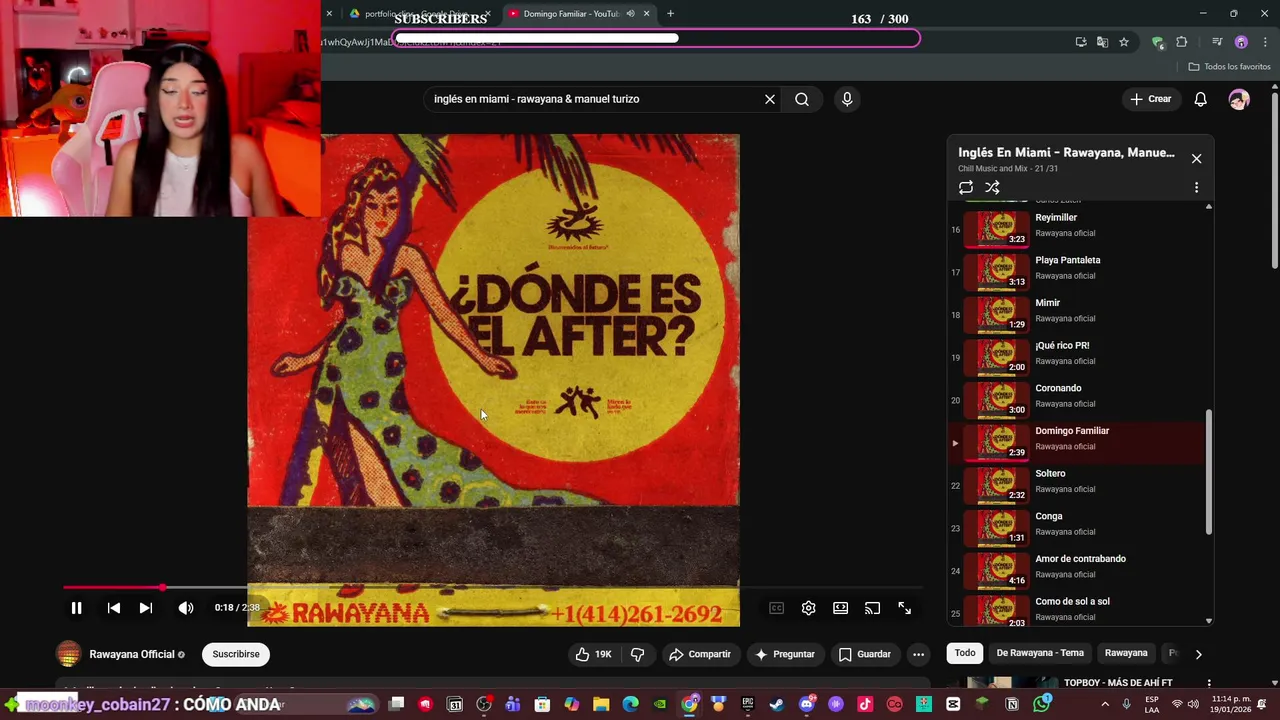
Task: Select Mimir in the playlist
Action: tap(1077, 315)
